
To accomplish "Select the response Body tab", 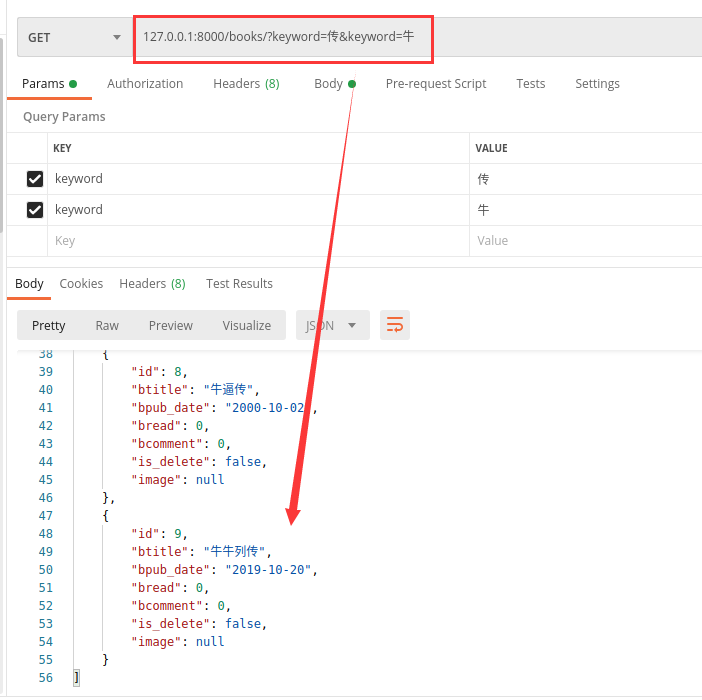I will pos(29,284).
